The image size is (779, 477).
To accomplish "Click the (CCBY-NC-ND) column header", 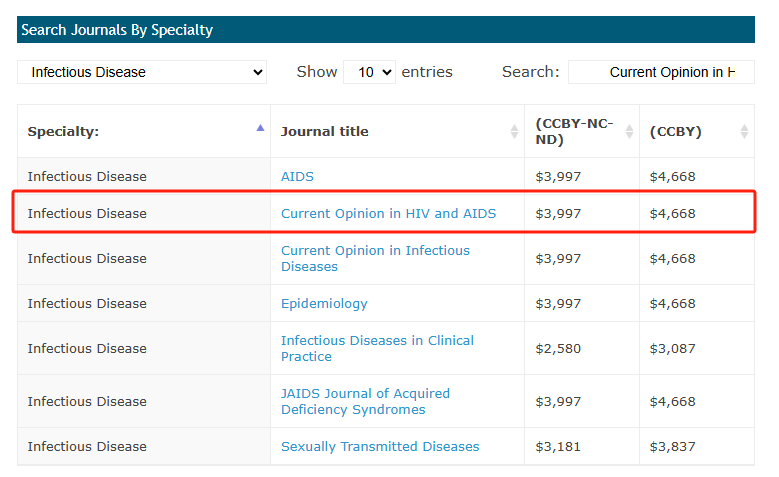I will click(x=582, y=132).
